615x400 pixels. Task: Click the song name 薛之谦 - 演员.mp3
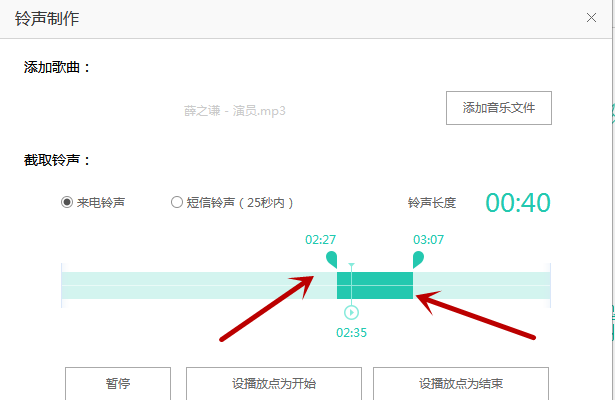(x=228, y=110)
